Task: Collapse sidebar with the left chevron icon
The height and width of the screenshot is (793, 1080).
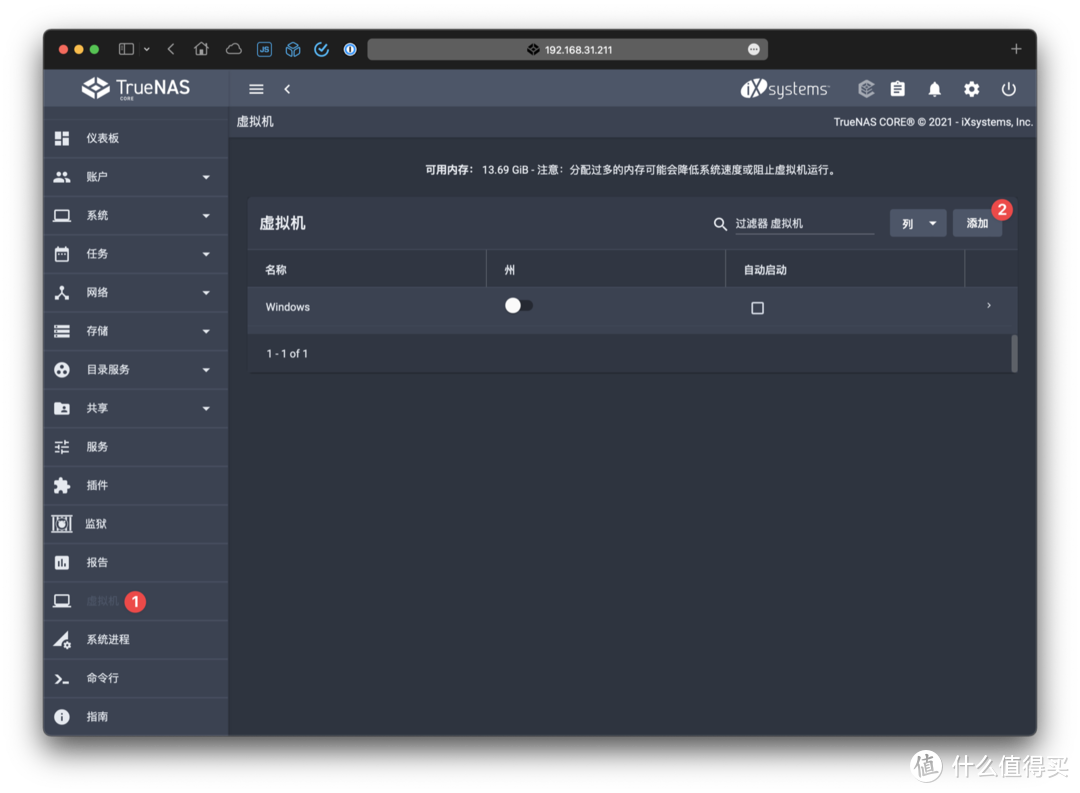Action: [x=287, y=89]
